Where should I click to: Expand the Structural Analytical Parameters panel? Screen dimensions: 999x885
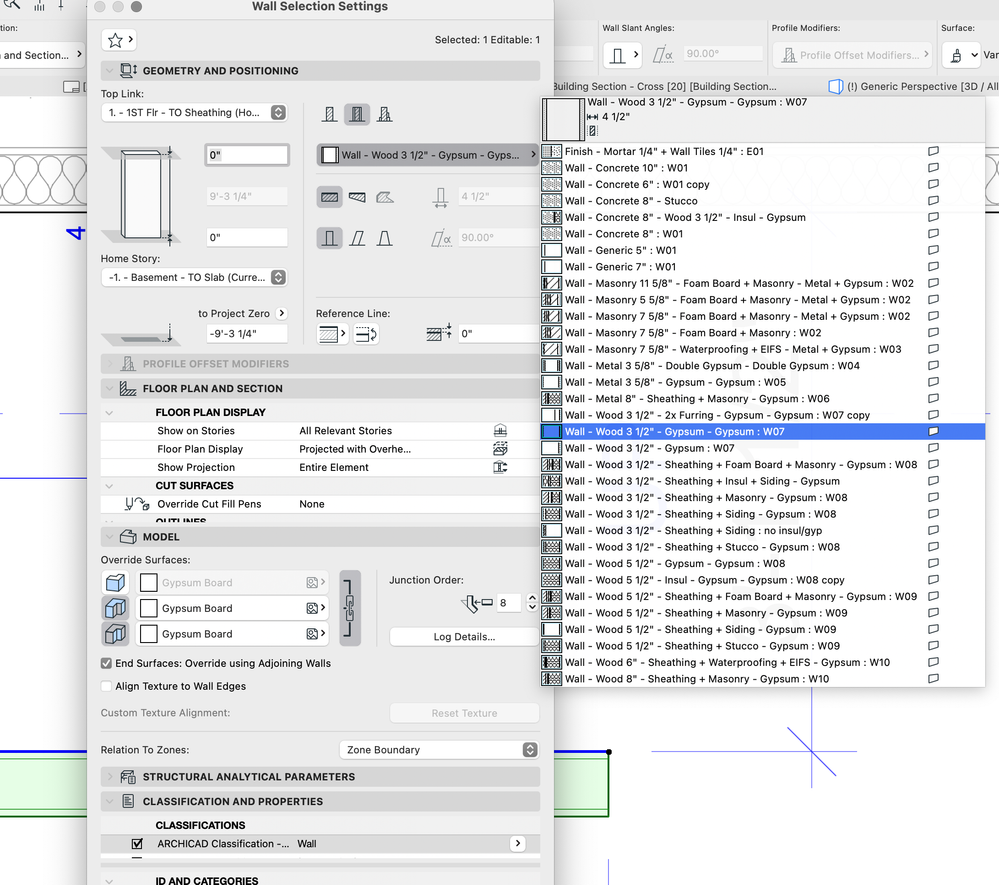[x=109, y=777]
